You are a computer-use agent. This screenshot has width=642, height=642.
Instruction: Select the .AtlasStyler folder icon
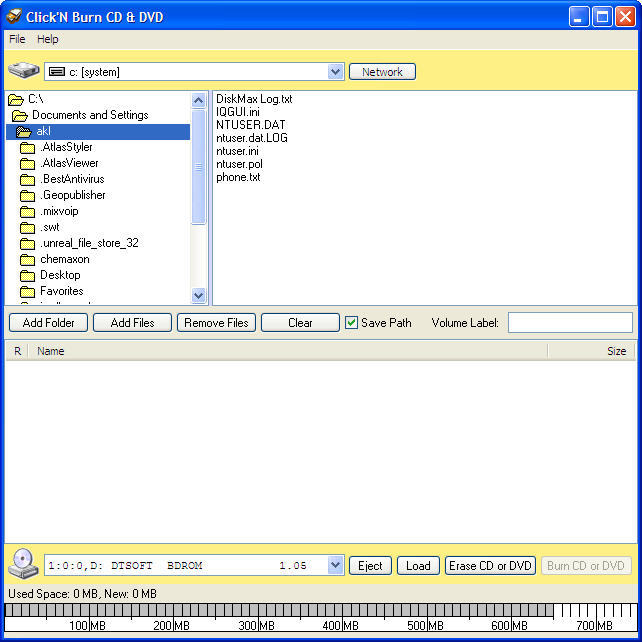pyautogui.click(x=27, y=147)
